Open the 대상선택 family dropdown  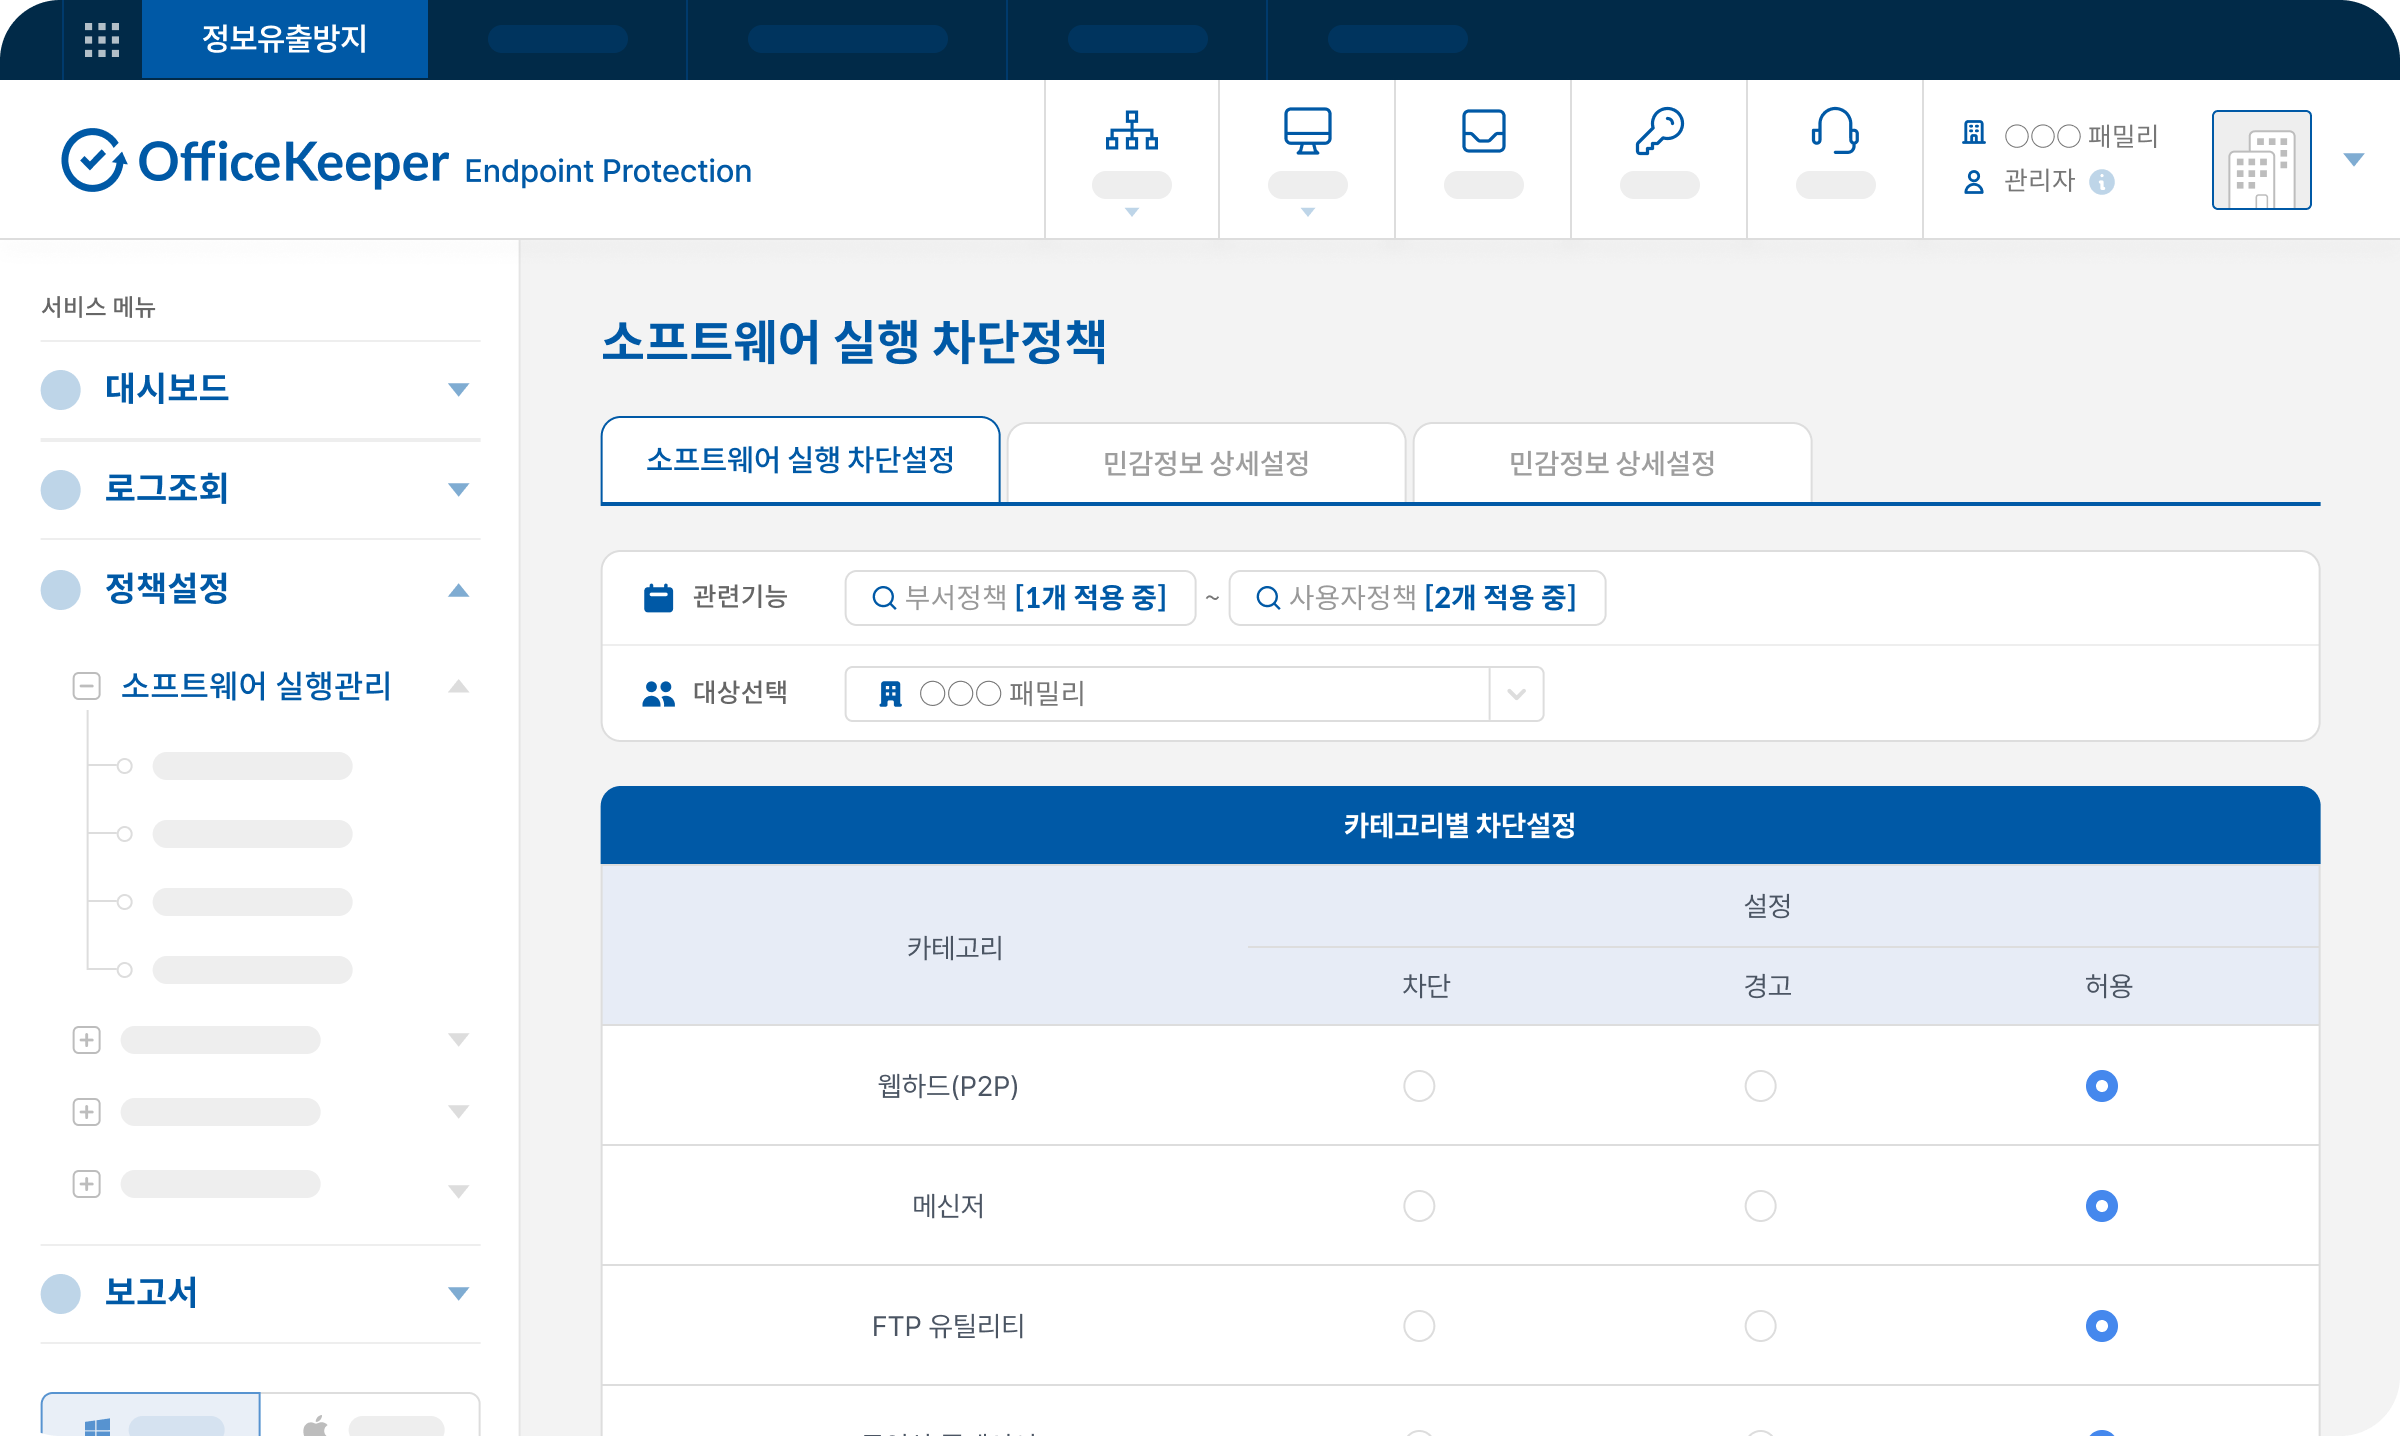click(1516, 694)
